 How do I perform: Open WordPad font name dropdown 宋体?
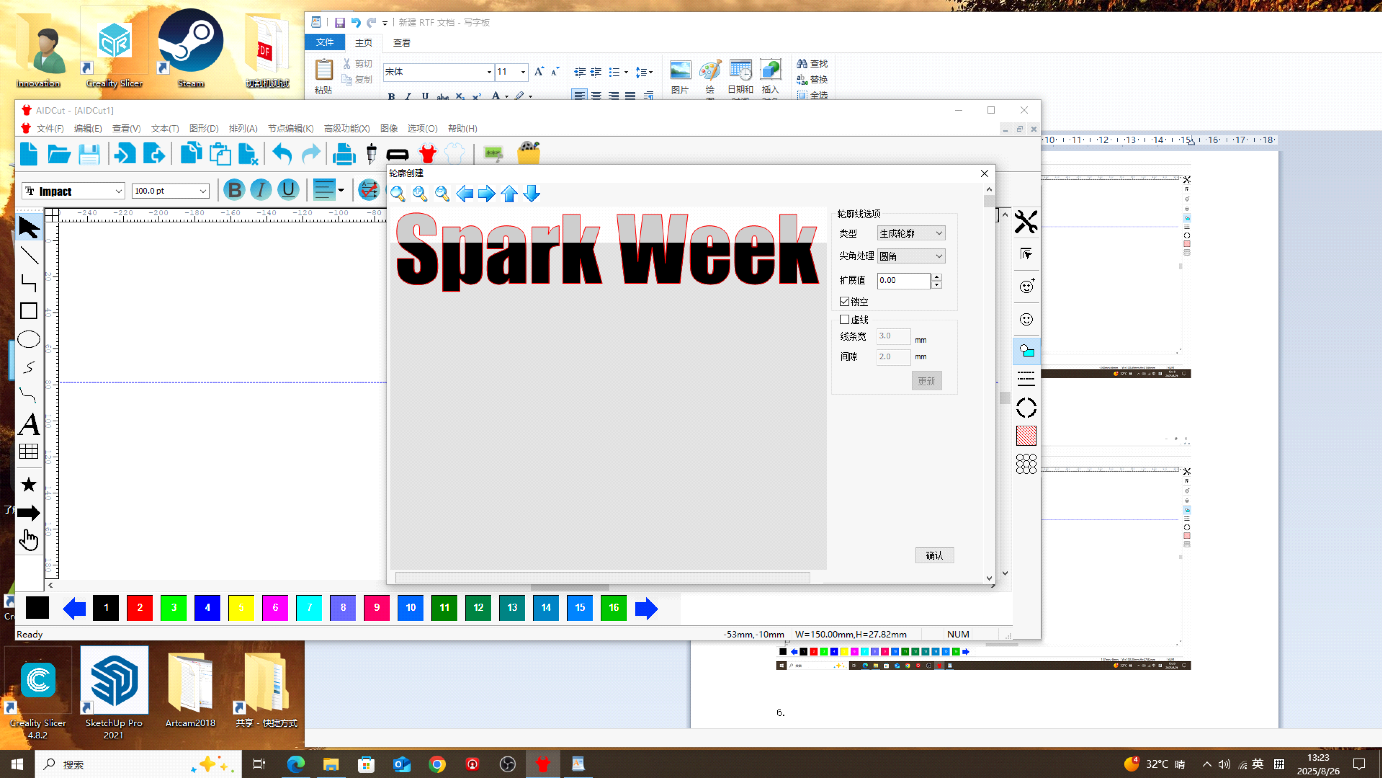489,72
